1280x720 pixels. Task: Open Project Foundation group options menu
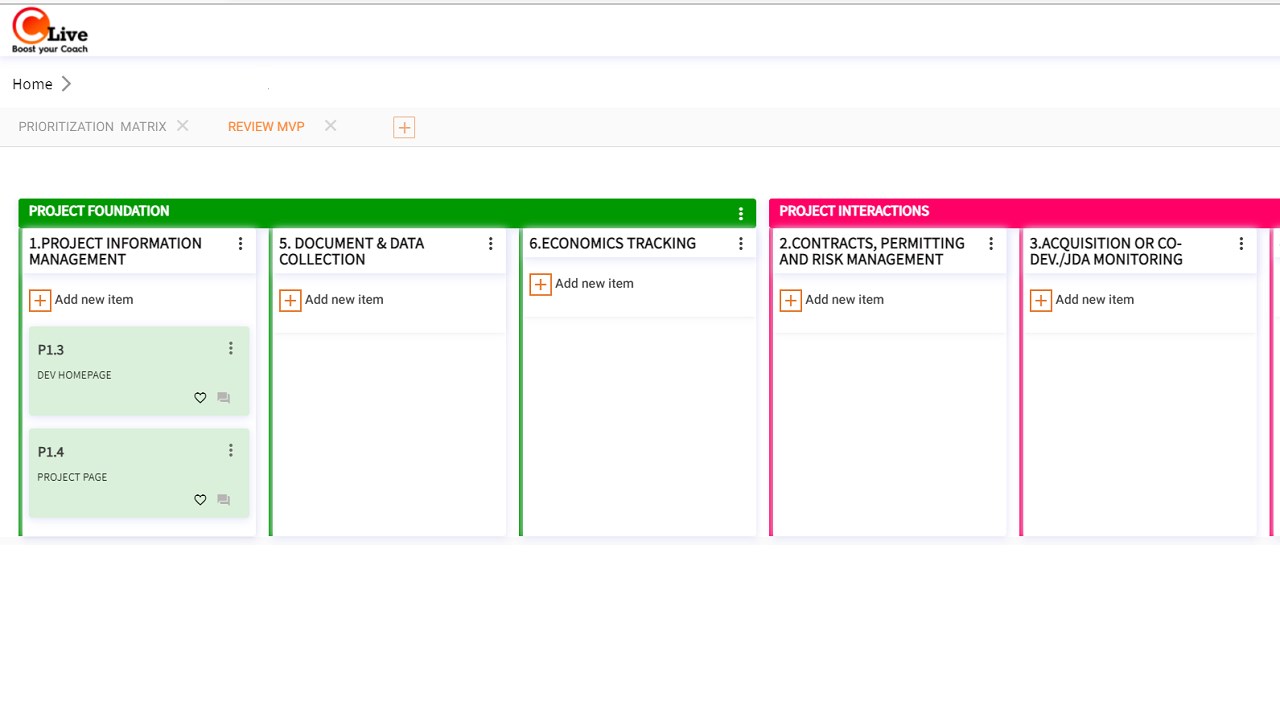(x=740, y=213)
